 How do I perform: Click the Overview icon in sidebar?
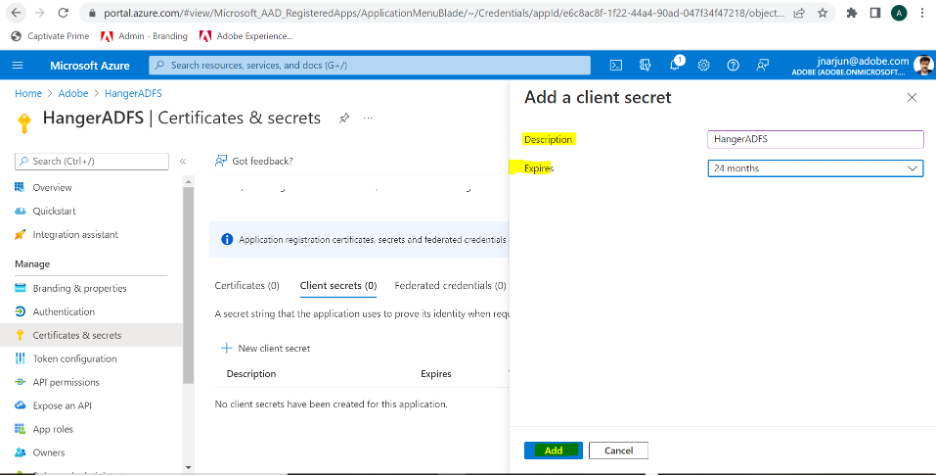[20, 187]
